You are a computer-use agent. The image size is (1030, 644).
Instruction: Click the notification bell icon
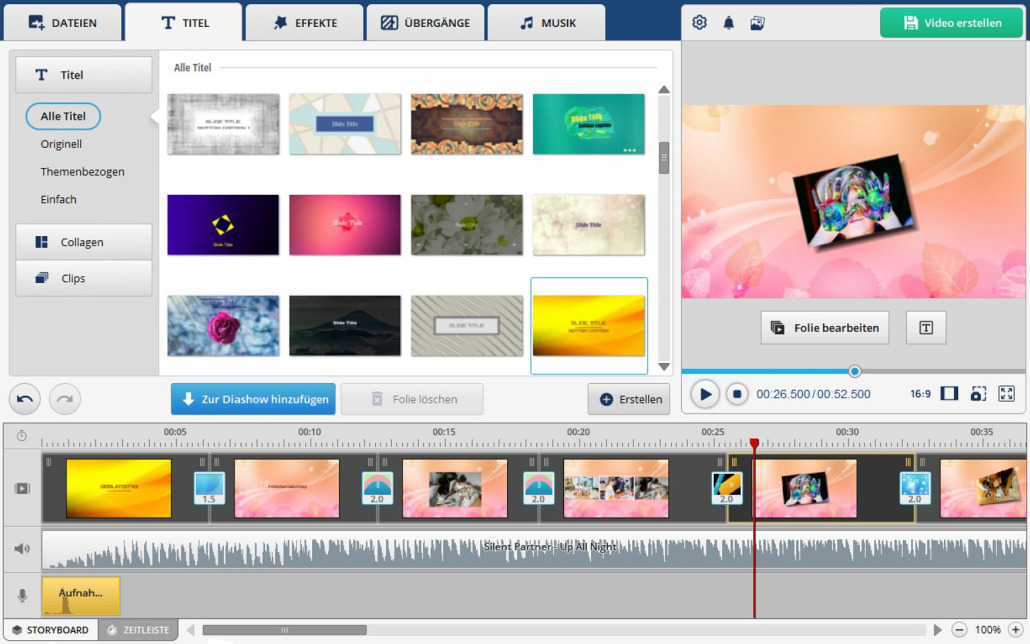pos(728,23)
